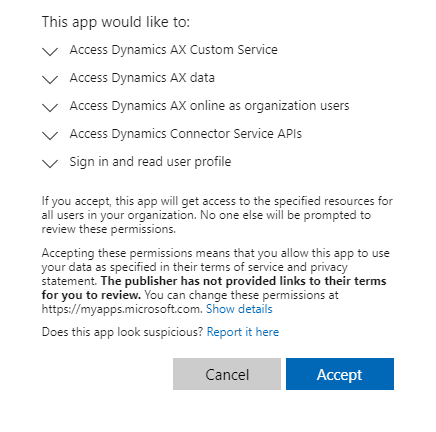
Task: Click 'Does this app look suspicious?' text
Action: (122, 332)
